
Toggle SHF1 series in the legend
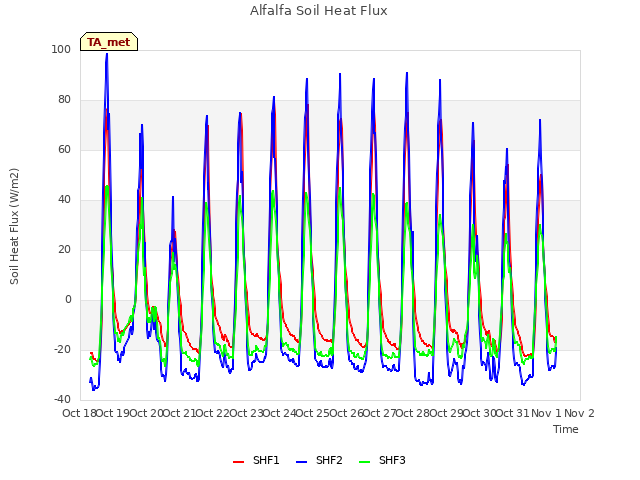coord(256,460)
